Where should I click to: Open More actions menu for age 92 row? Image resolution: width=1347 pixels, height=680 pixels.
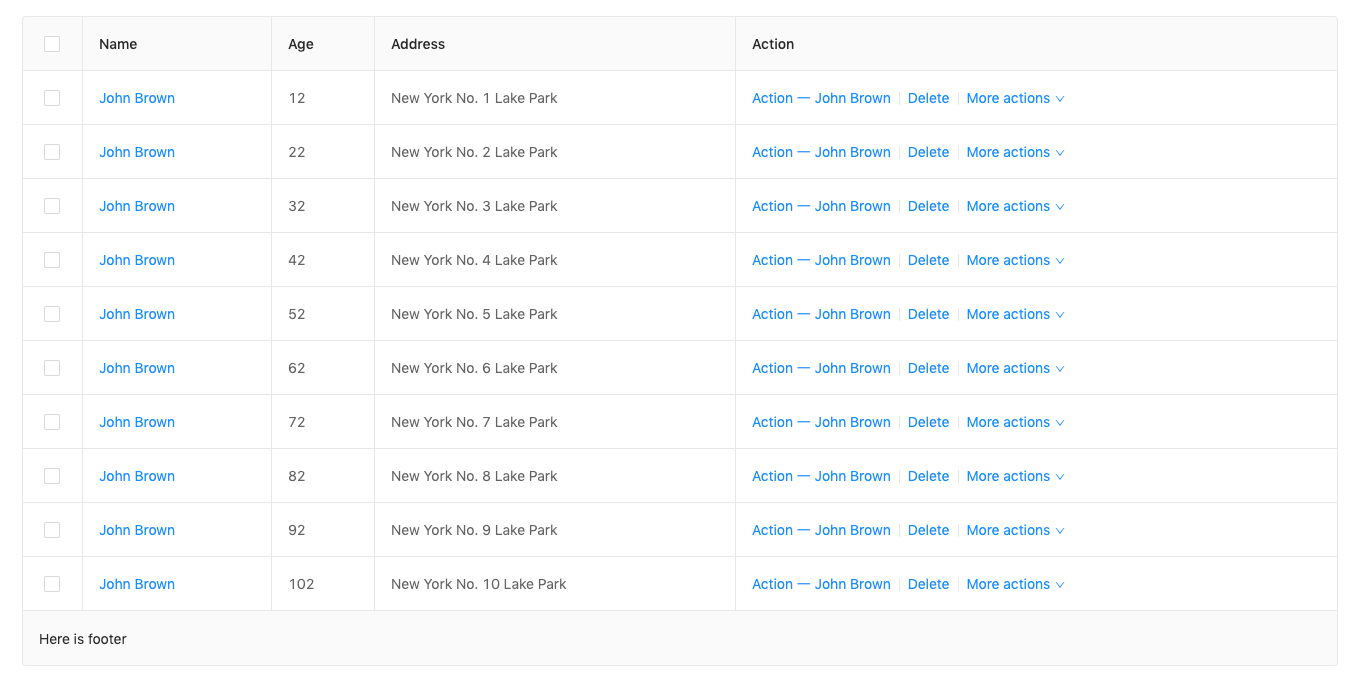coord(1014,530)
